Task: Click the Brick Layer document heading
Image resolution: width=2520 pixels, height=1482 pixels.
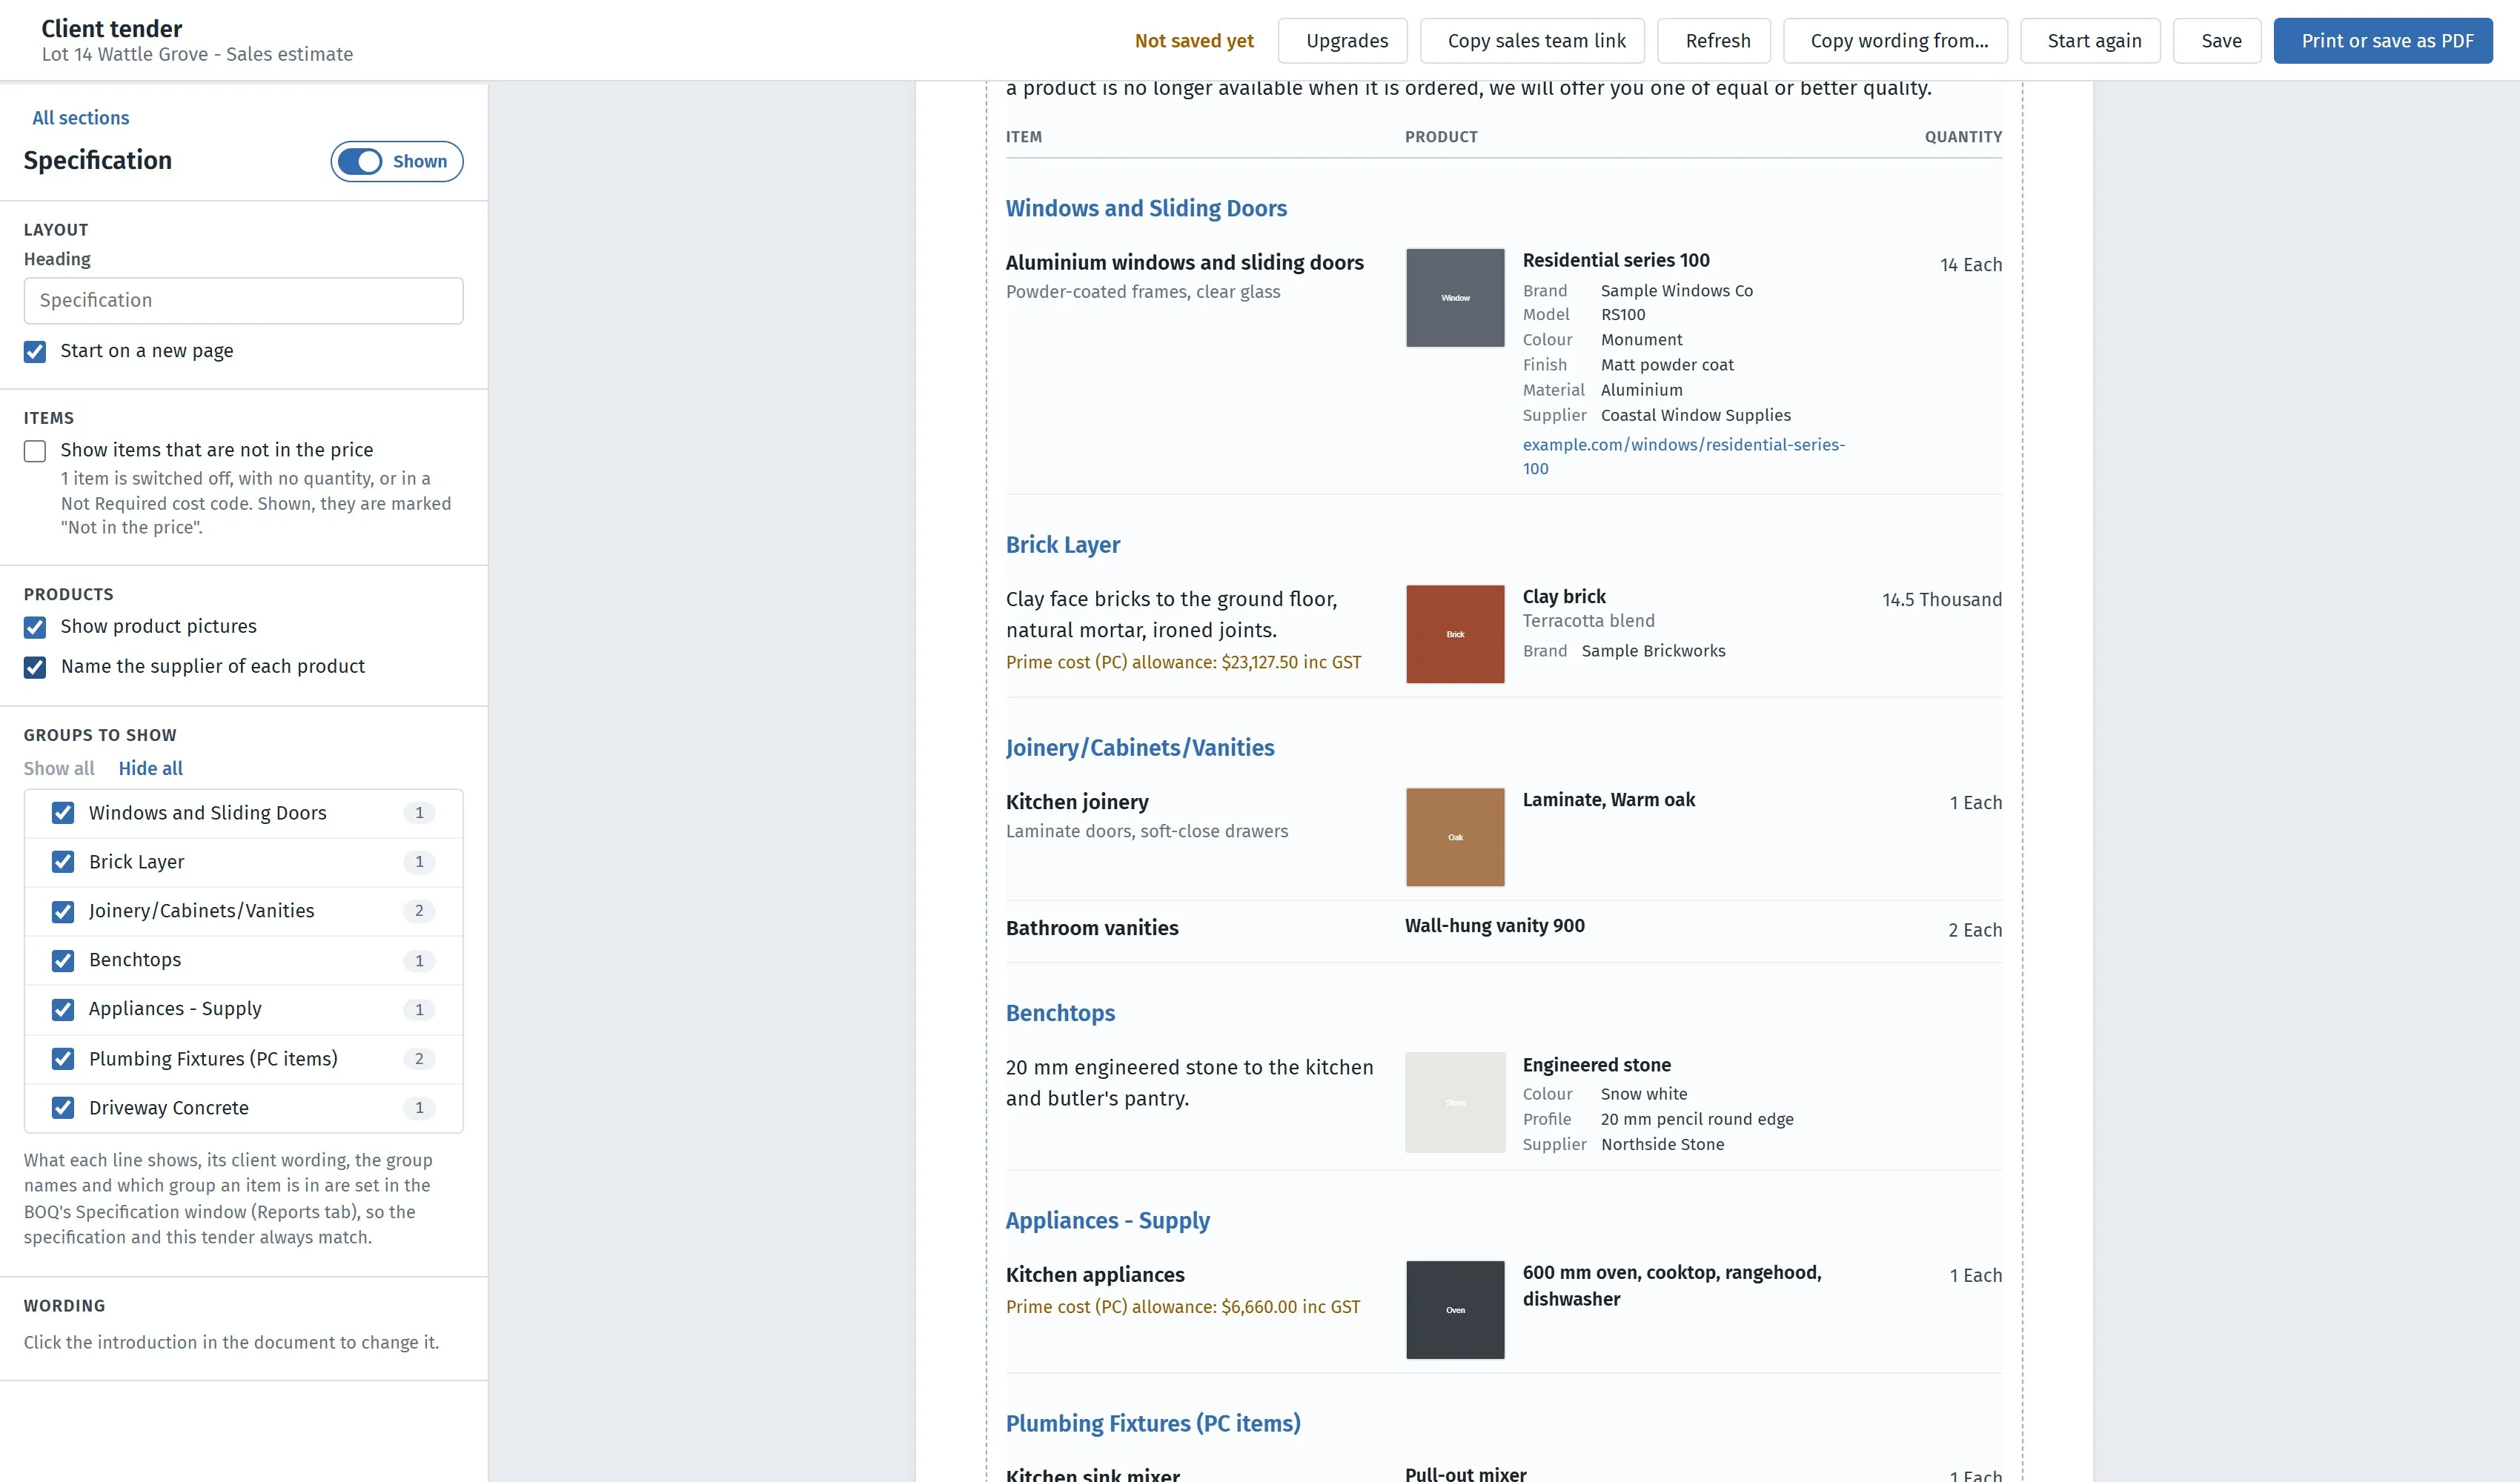Action: [x=1062, y=545]
